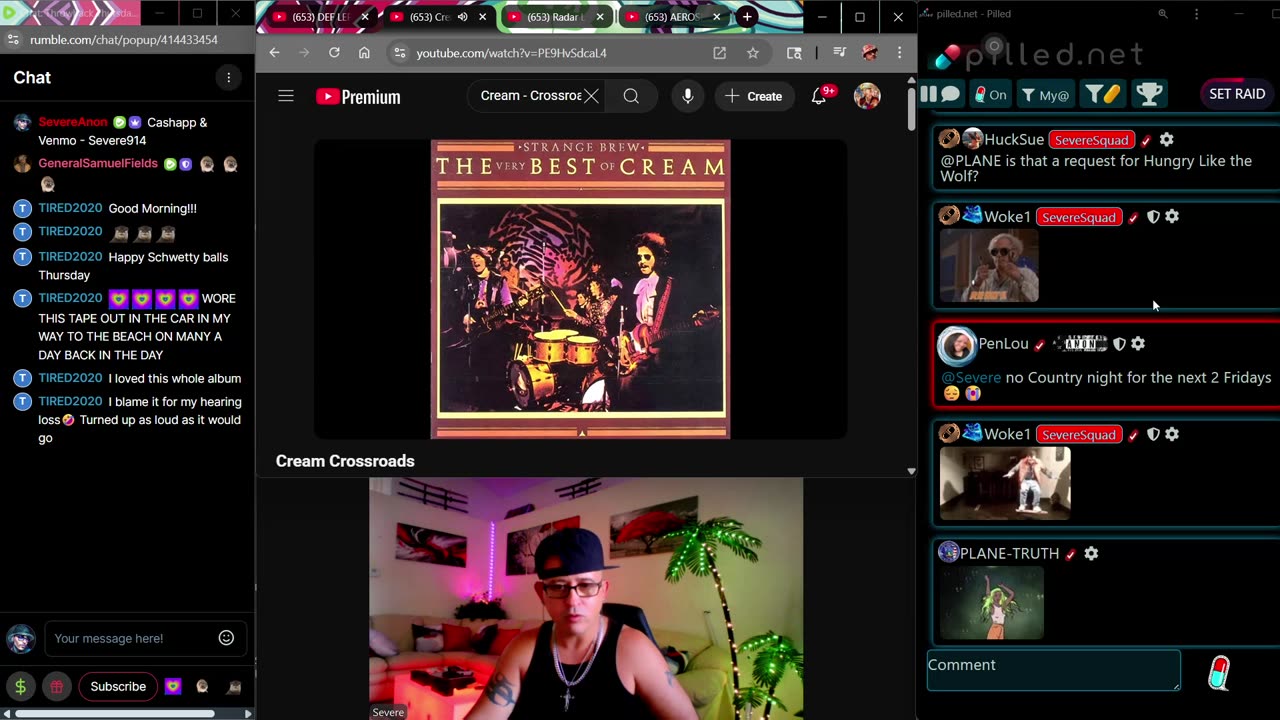
Task: View site information icon beside the YouTube URL
Action: [399, 53]
